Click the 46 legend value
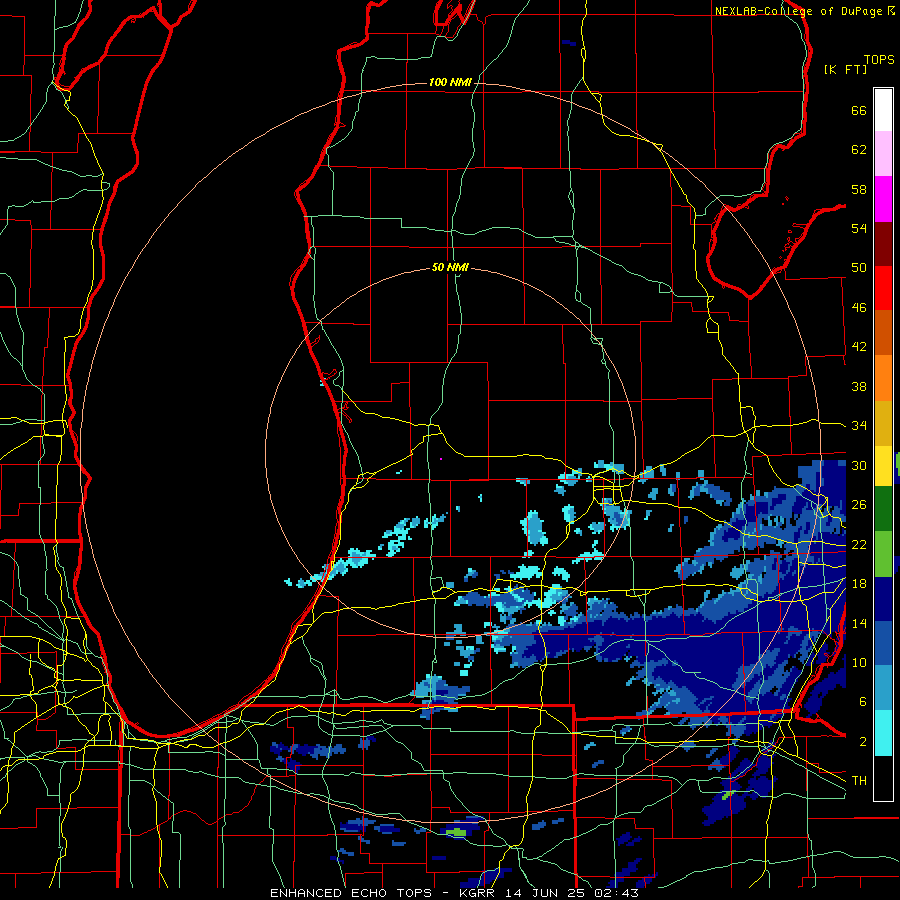This screenshot has width=900, height=900. (x=859, y=308)
